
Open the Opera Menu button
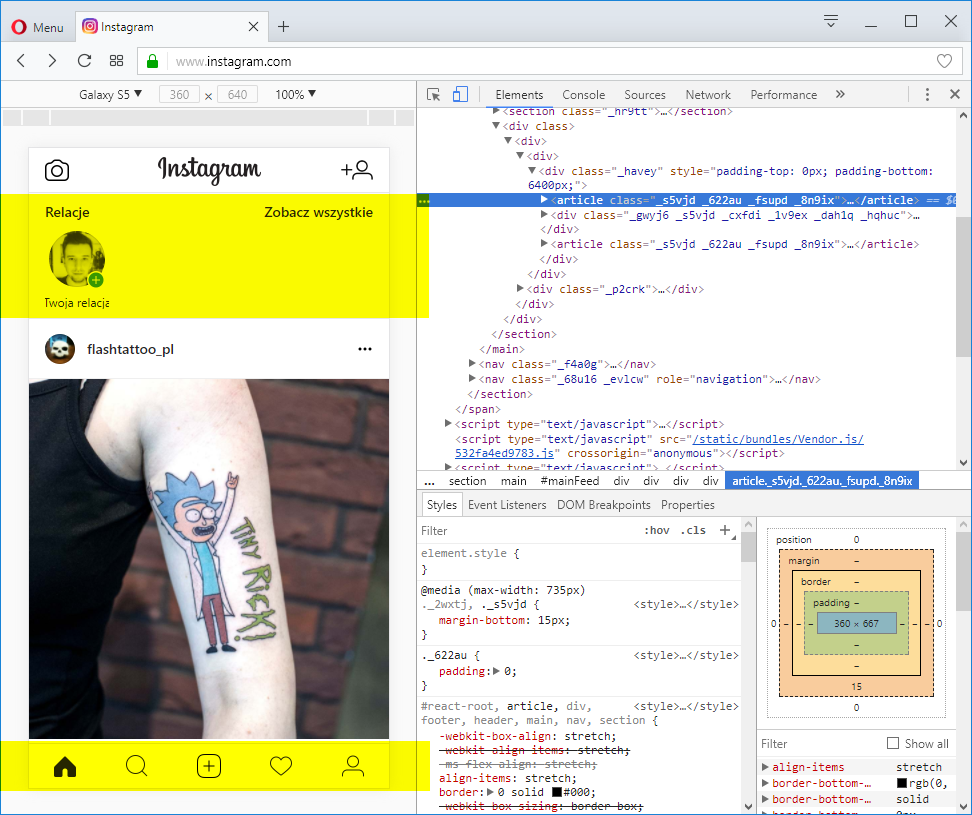[37, 27]
